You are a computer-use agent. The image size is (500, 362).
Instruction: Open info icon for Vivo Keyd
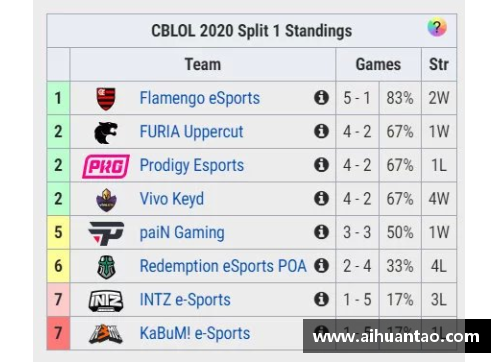[321, 198]
